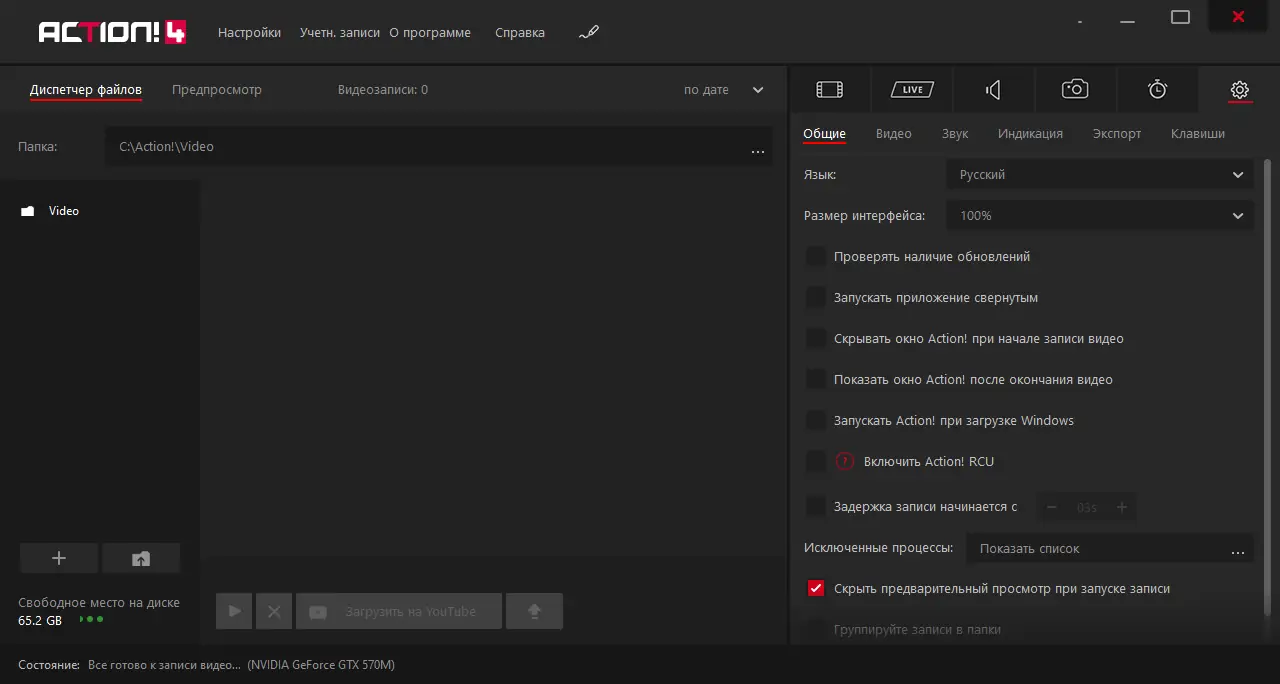Enable Запускать Action! при загрузке Windows
The image size is (1280, 684).
(x=816, y=421)
